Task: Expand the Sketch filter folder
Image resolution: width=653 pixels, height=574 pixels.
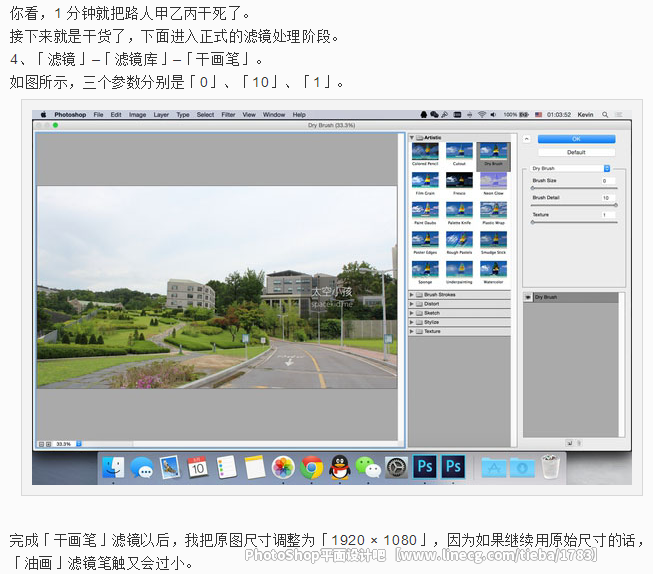Action: 412,313
